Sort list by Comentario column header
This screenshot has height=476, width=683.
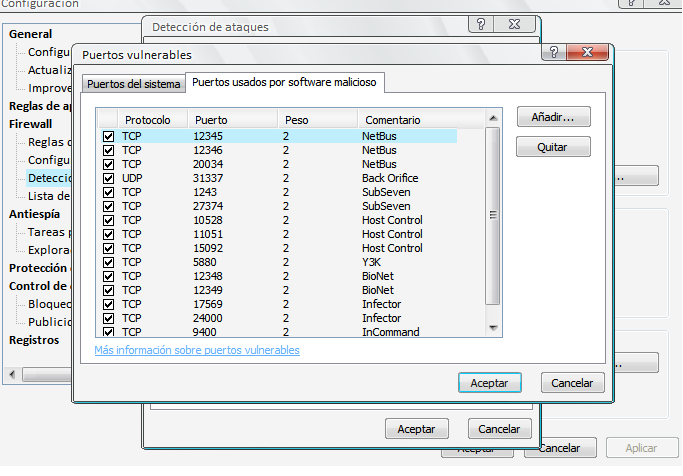coord(421,119)
